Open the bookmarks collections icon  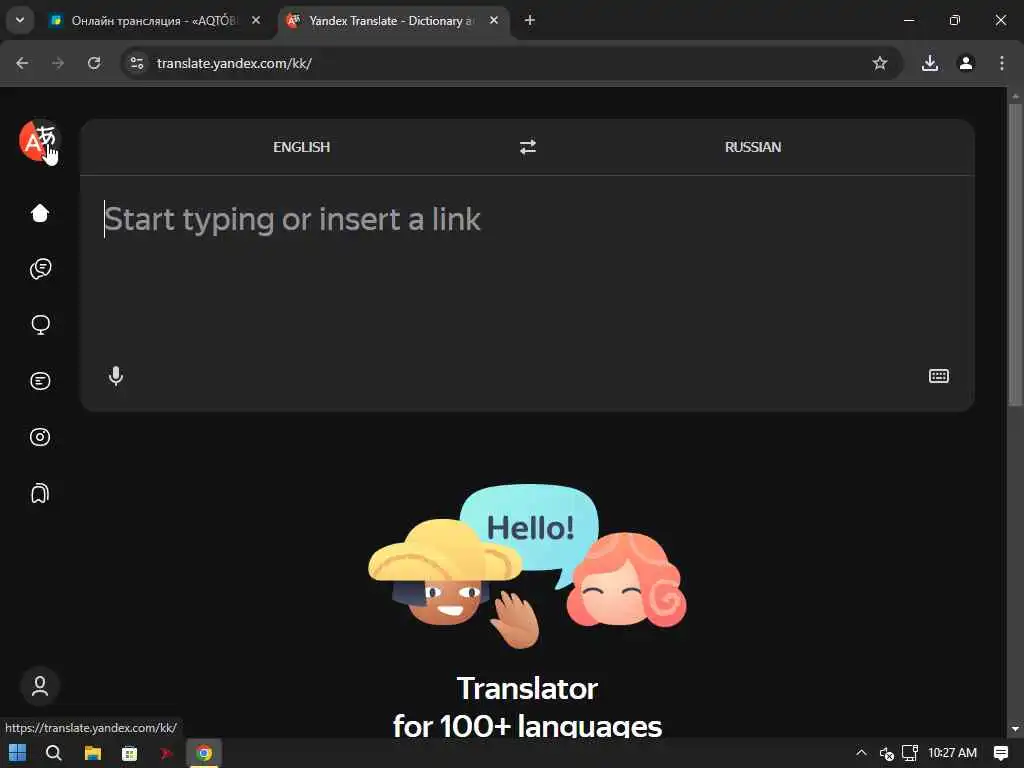click(40, 493)
